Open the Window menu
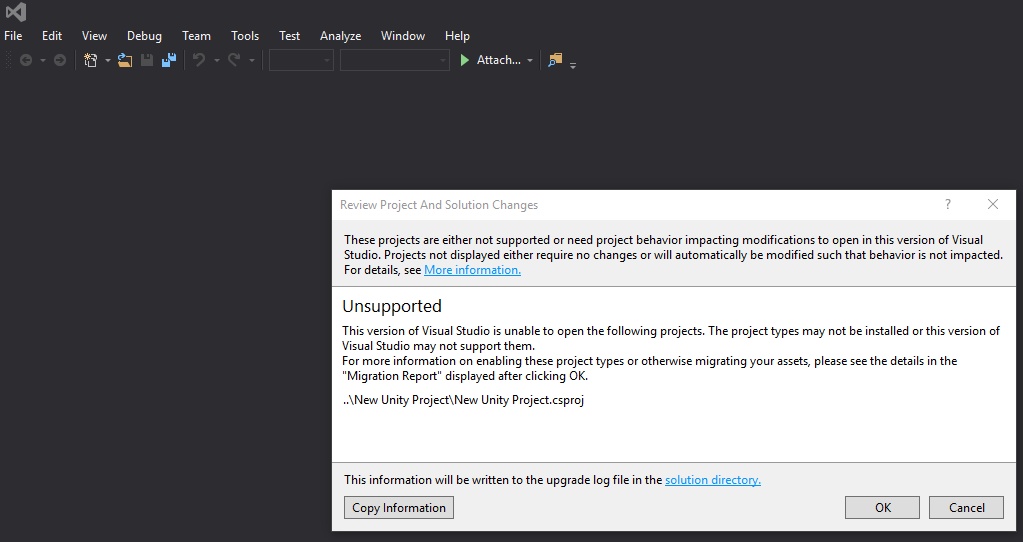This screenshot has width=1023, height=542. point(403,36)
